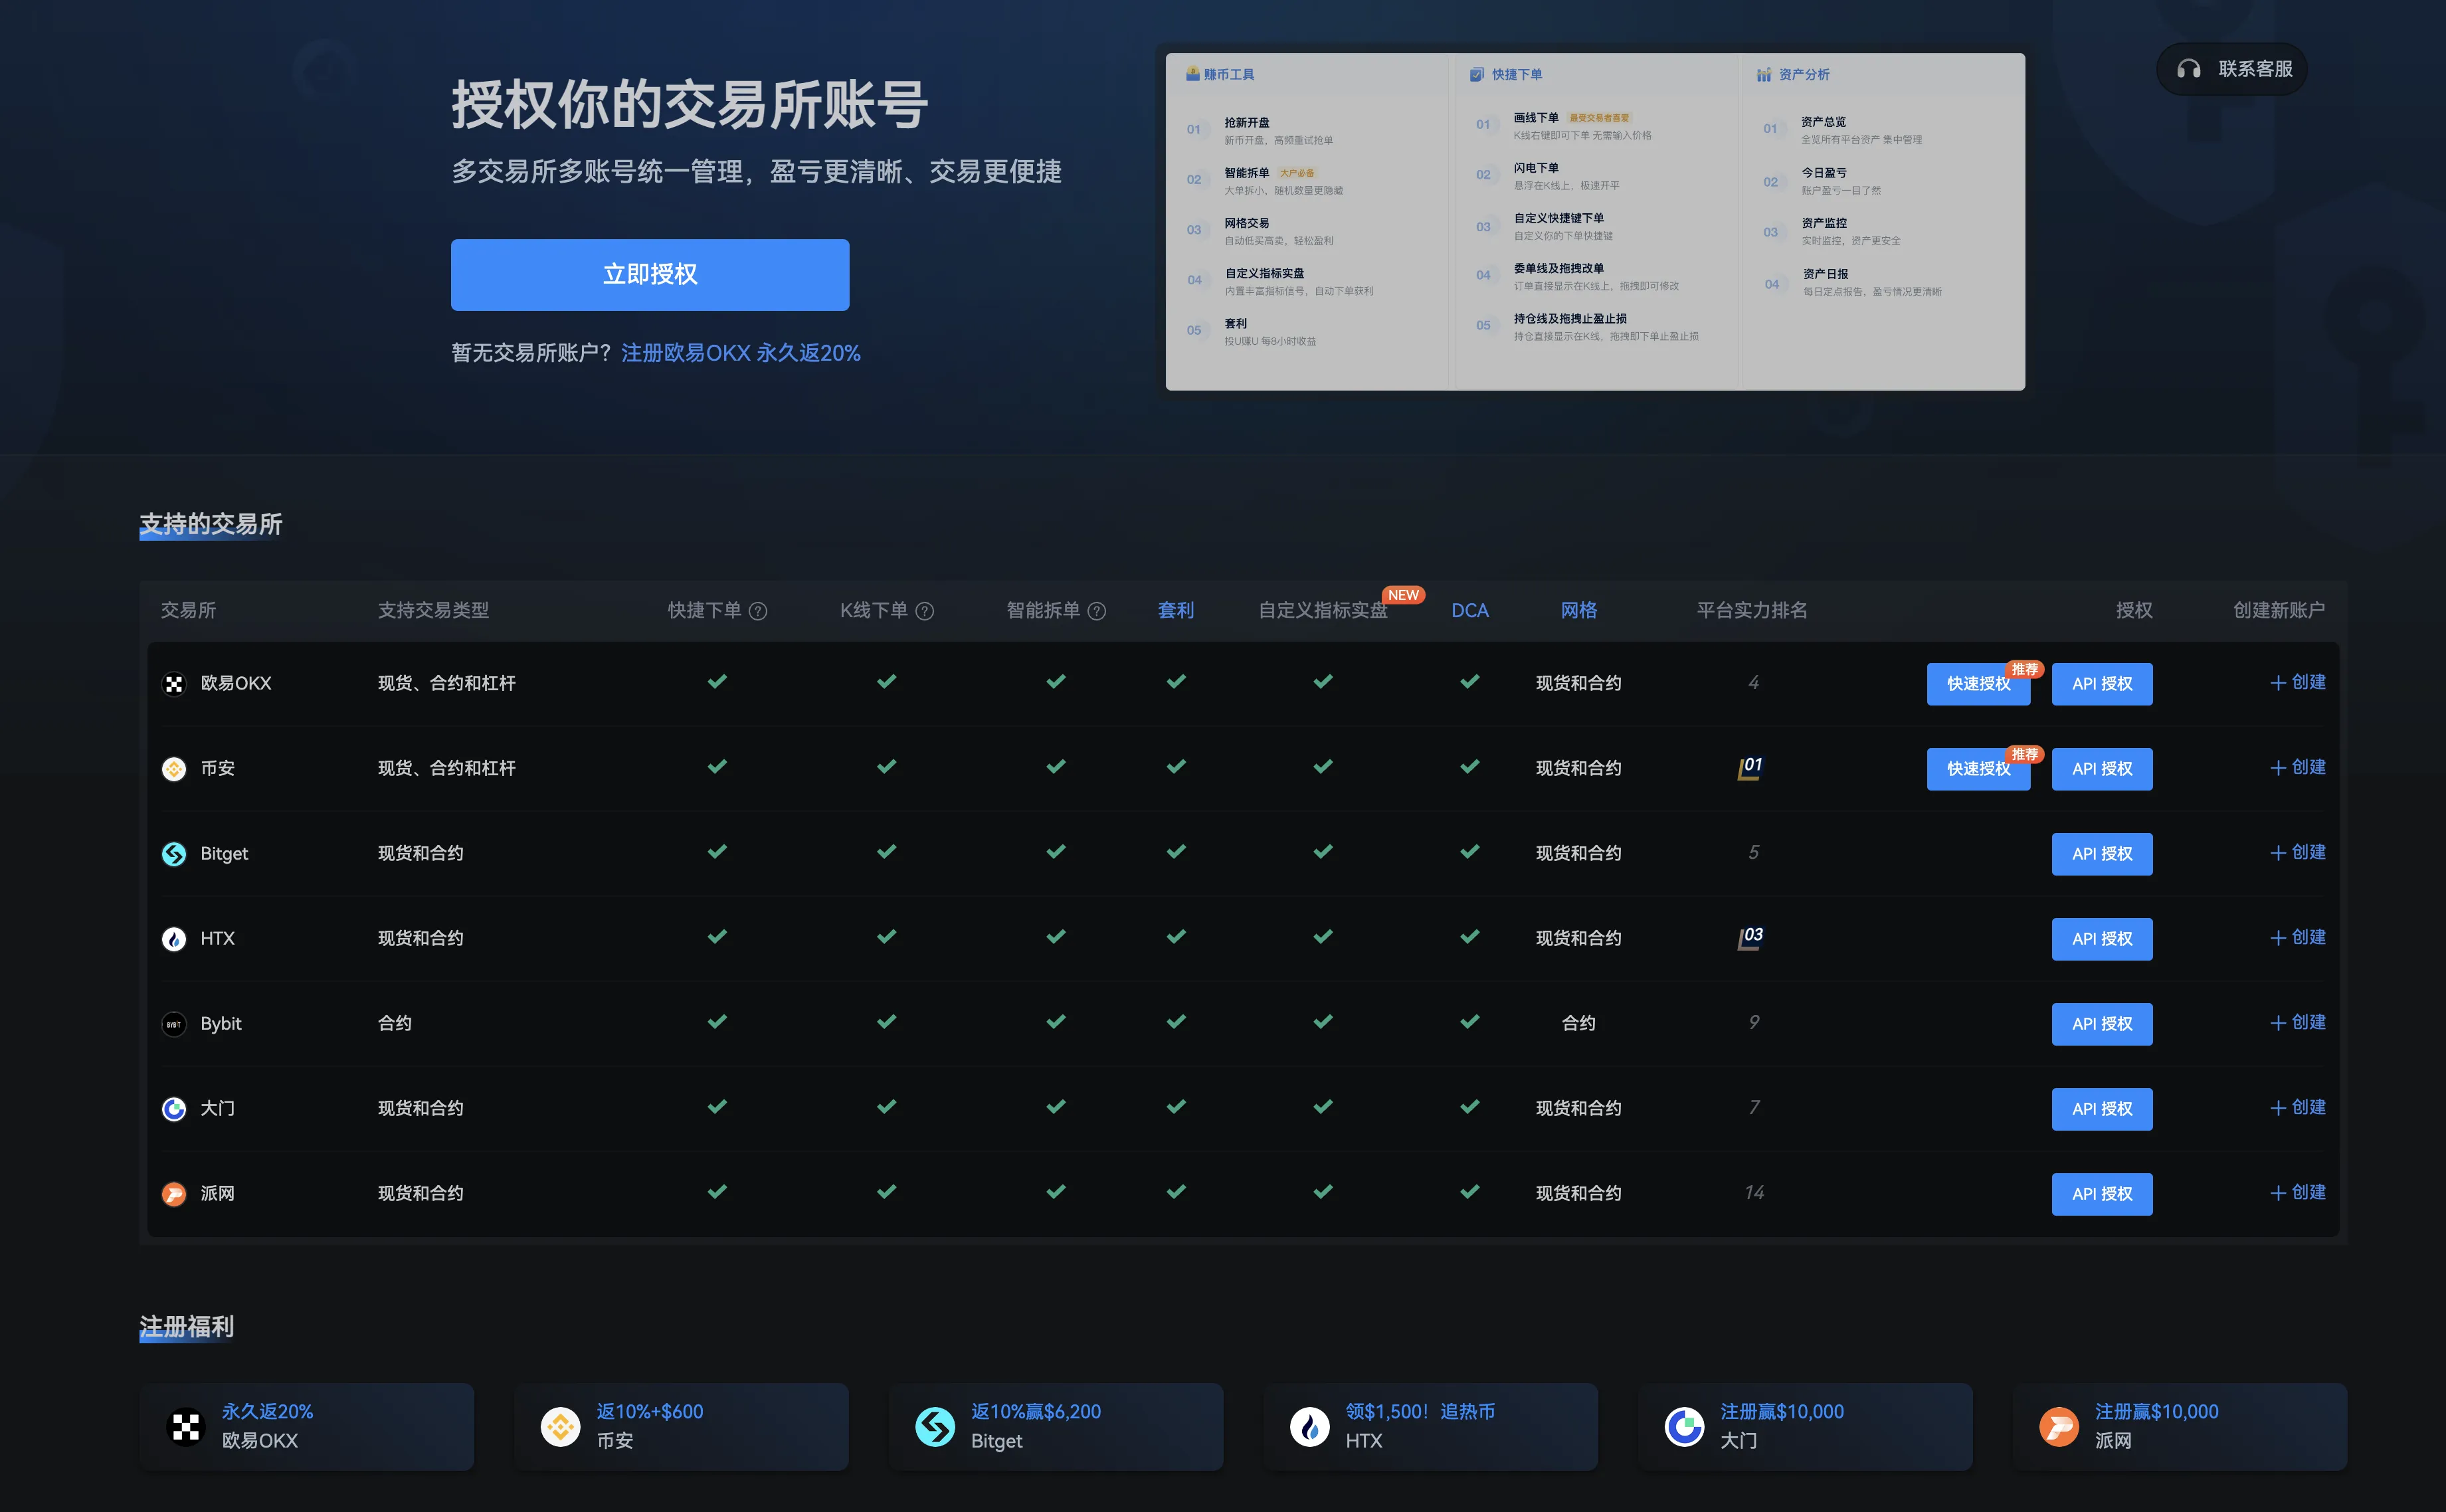Click the K线下单 help question icon
2446x1512 pixels.
(x=925, y=611)
